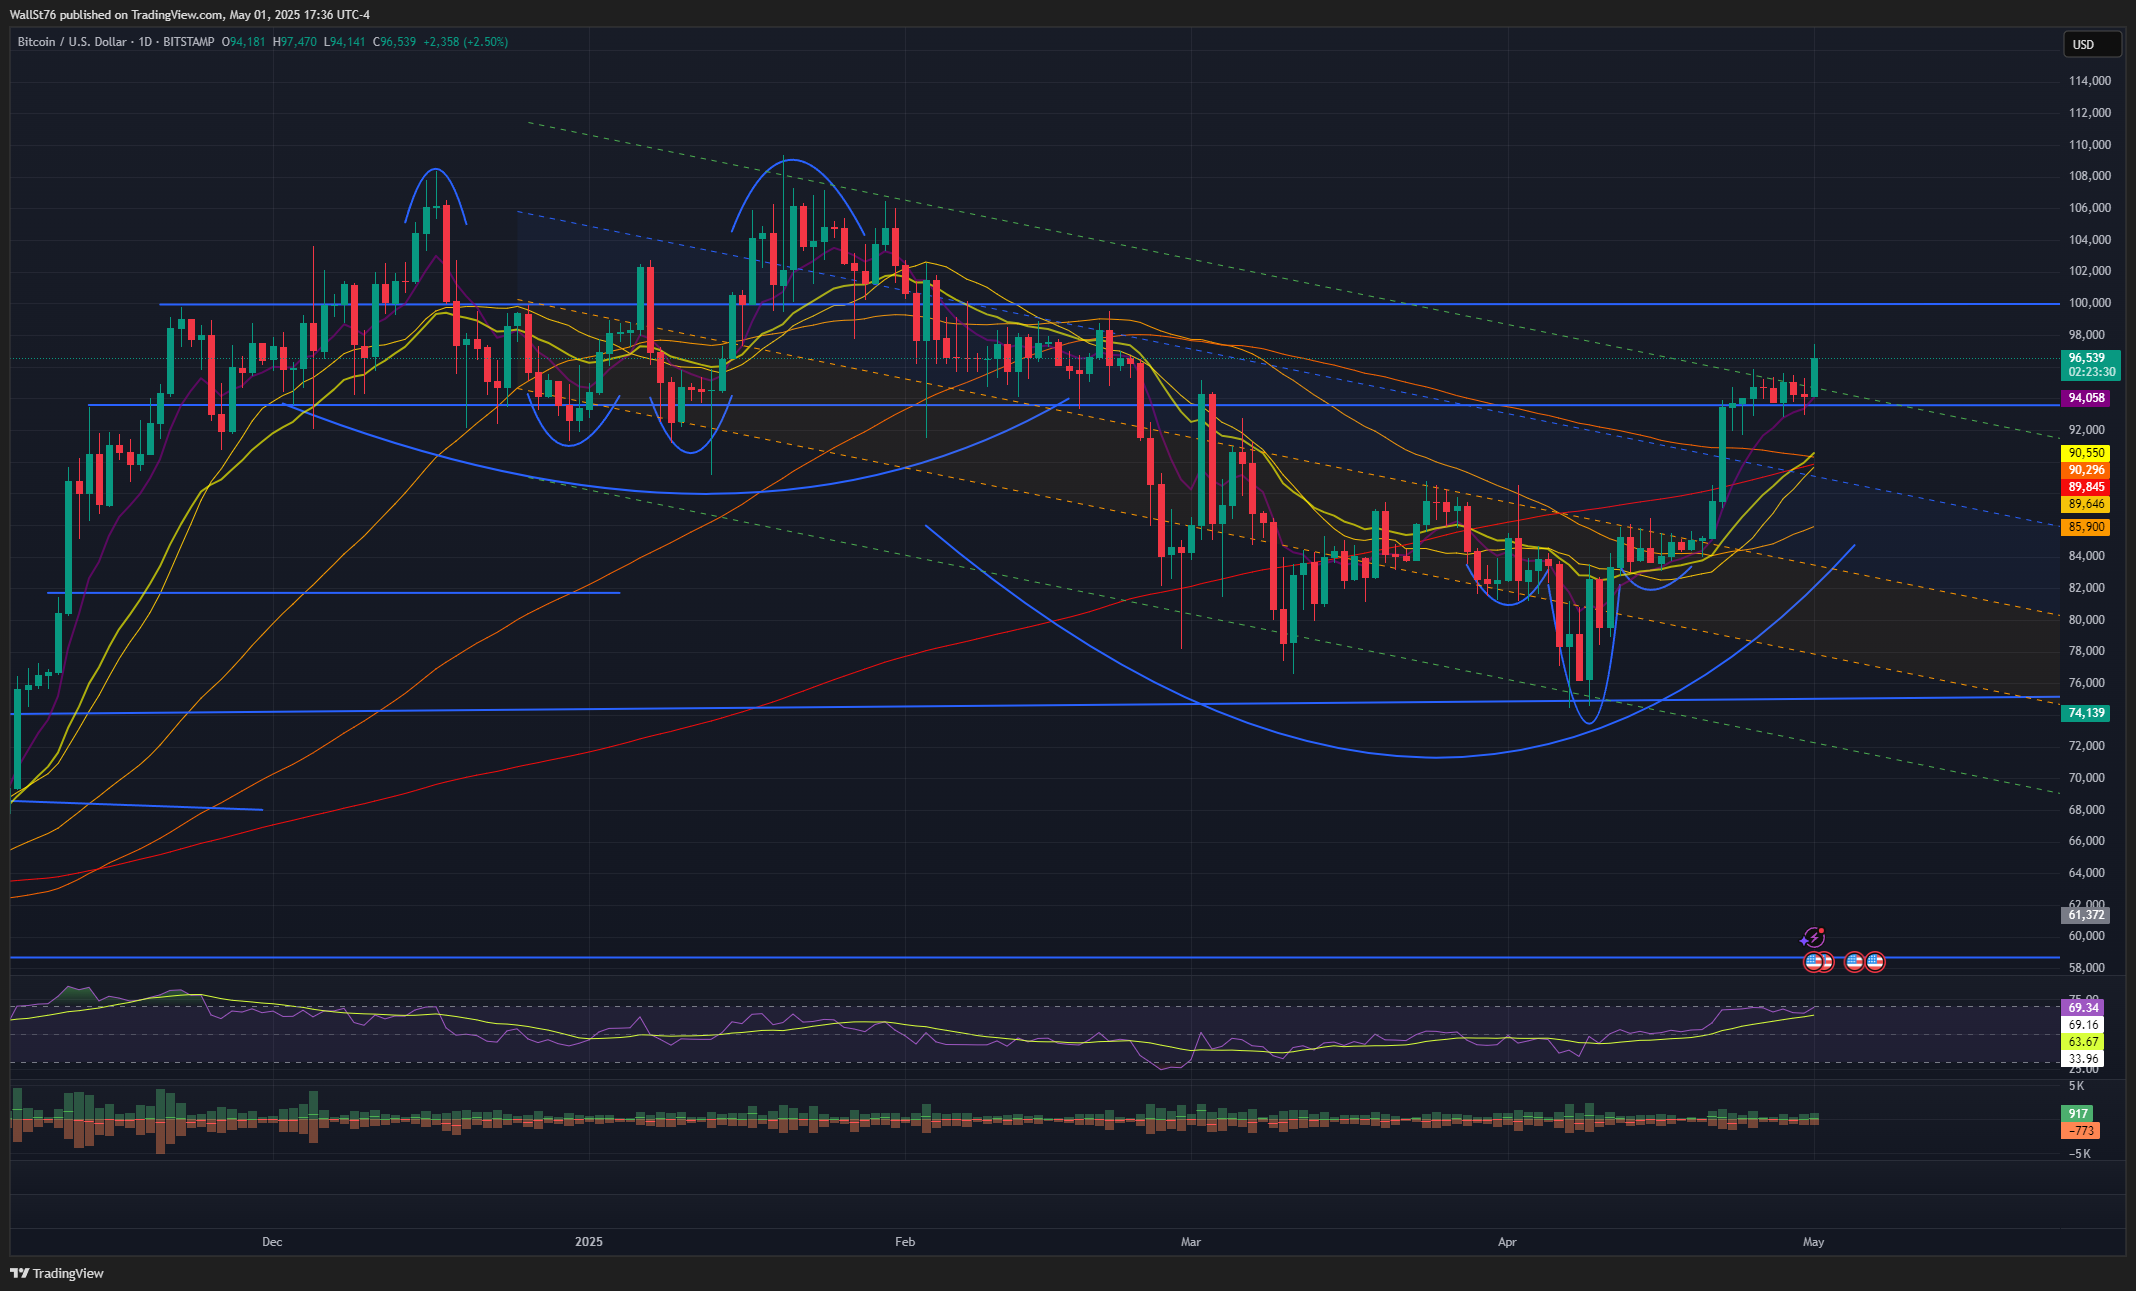Select the yellow 90,550 price tag

[x=2086, y=453]
